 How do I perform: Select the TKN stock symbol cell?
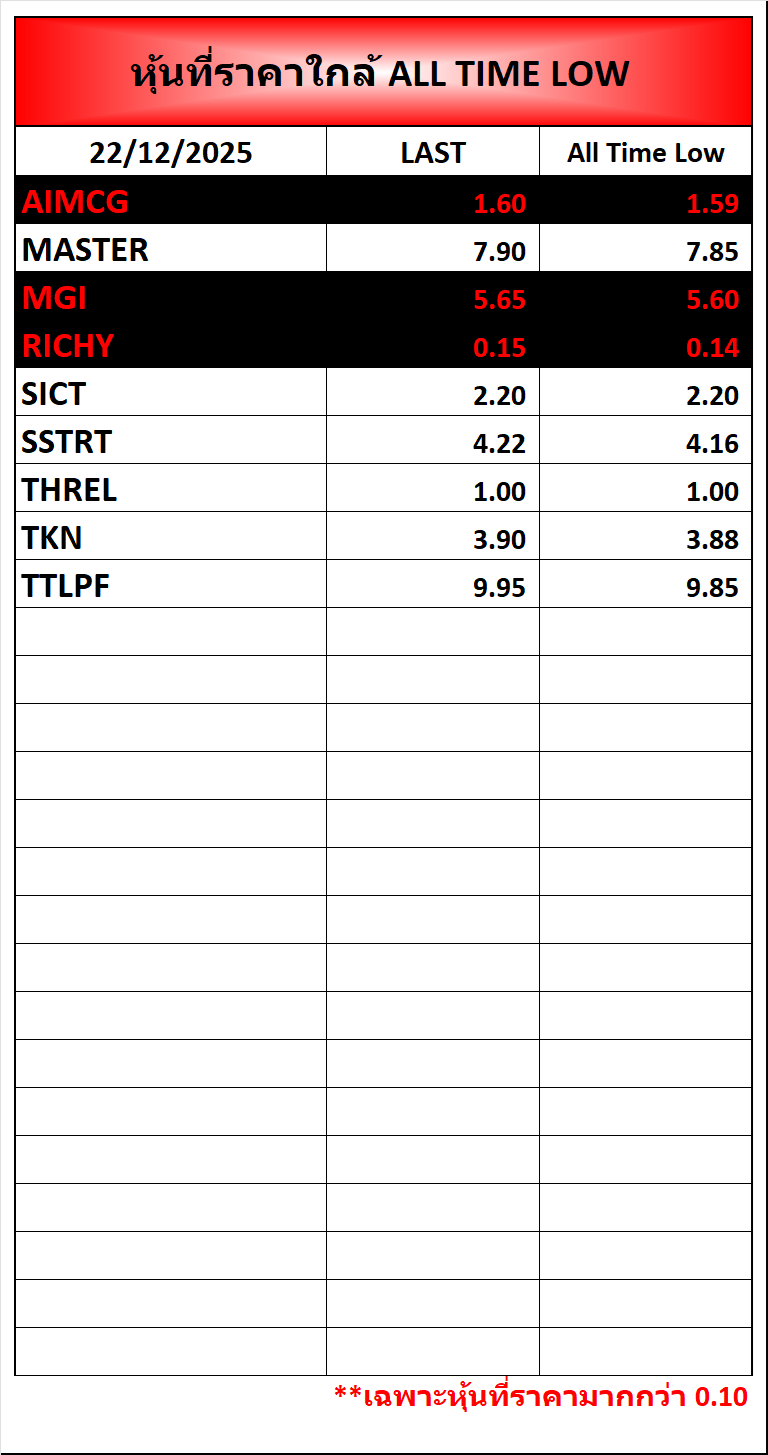pyautogui.click(x=52, y=538)
